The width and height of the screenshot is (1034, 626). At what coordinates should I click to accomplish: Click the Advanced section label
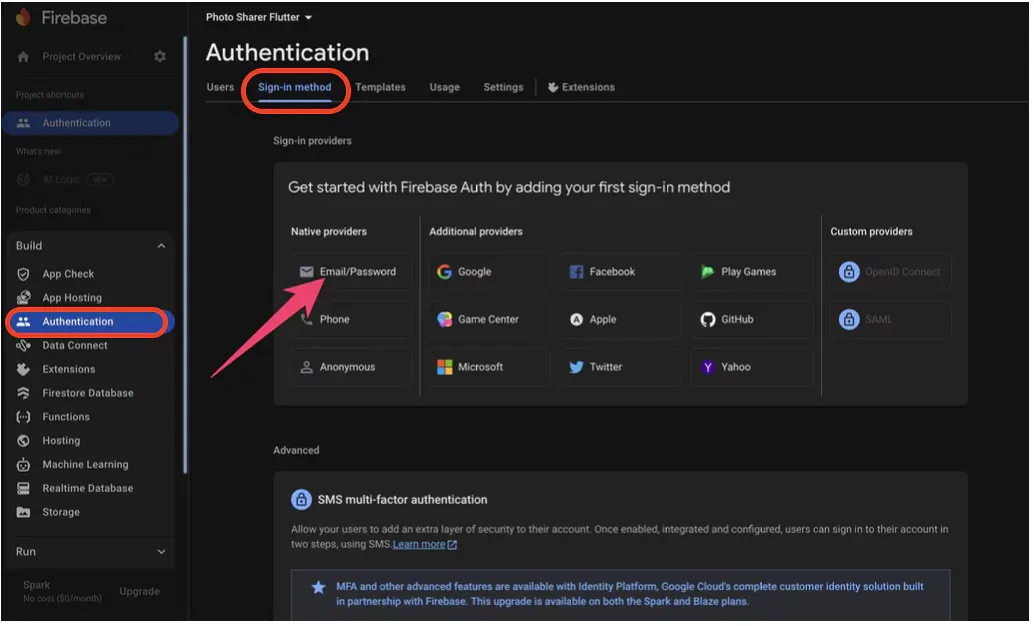click(x=296, y=450)
